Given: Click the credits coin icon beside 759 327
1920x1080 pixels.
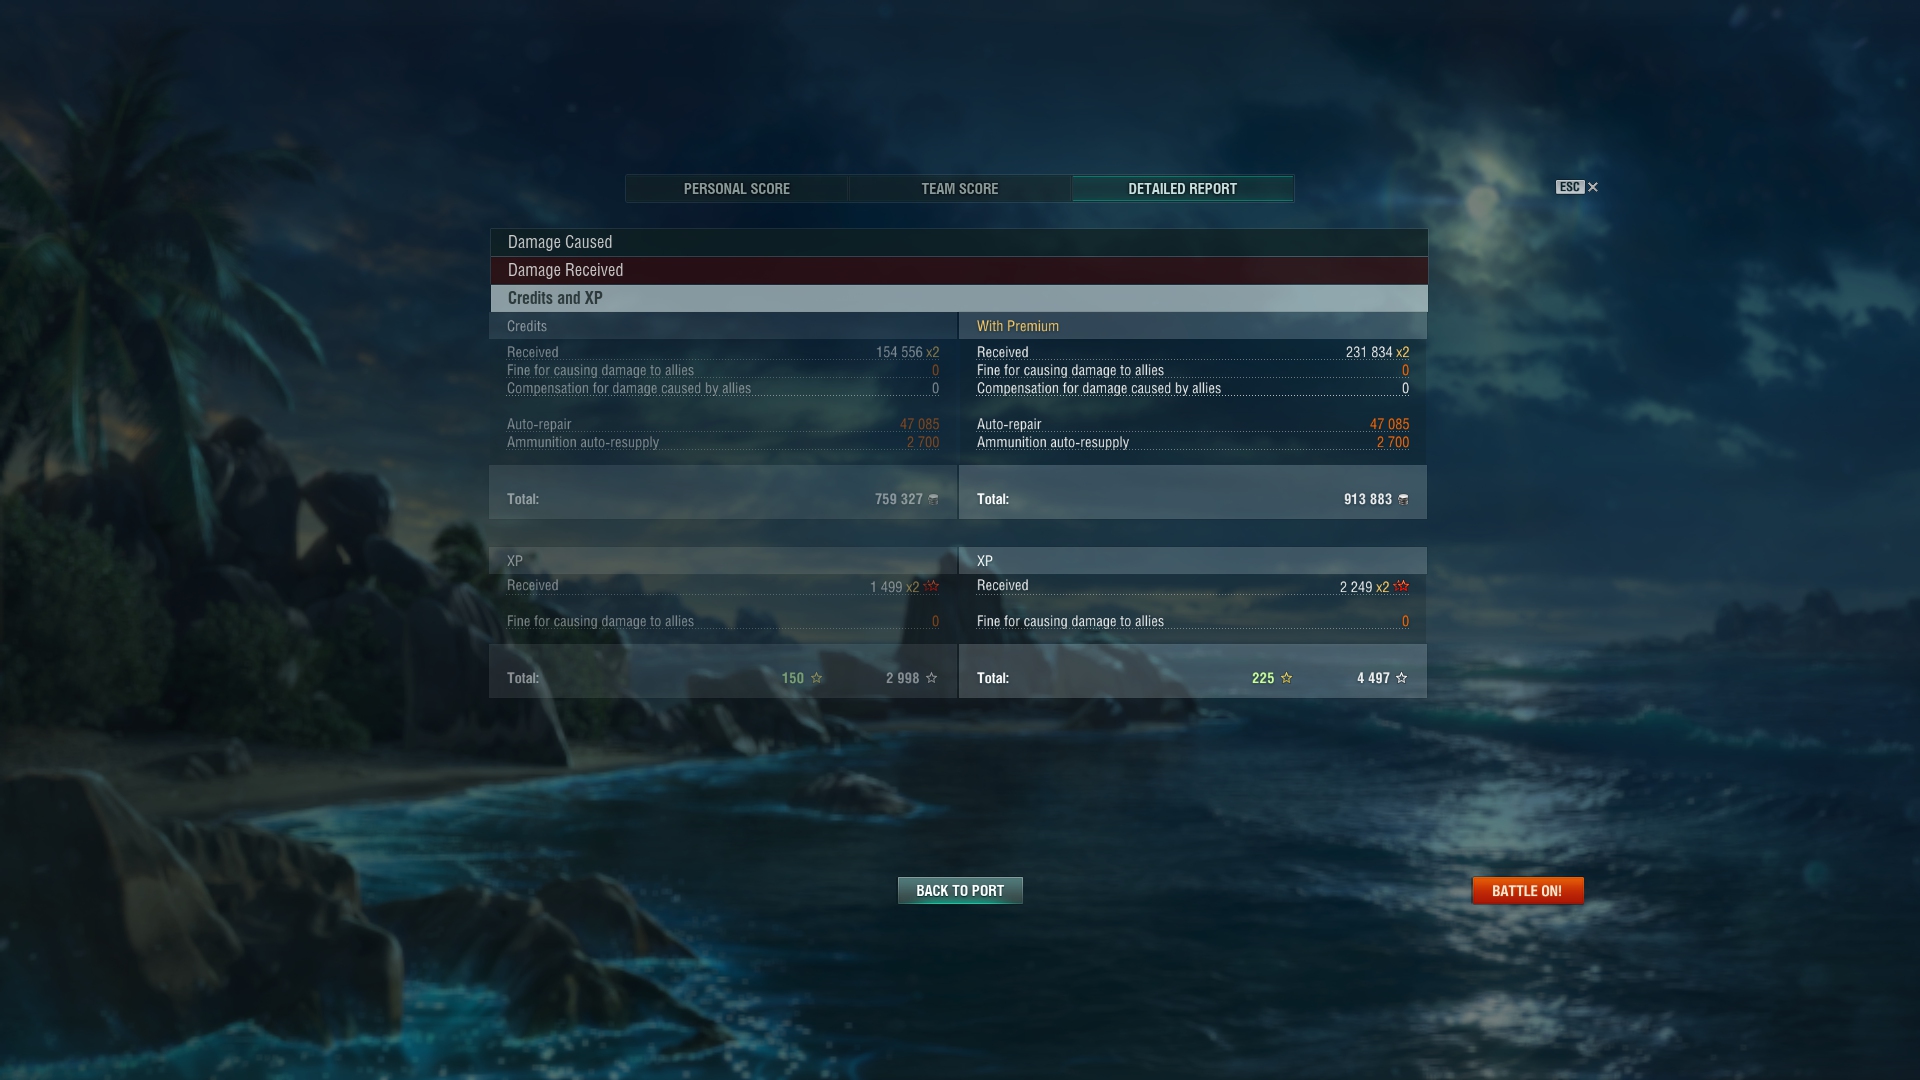Looking at the screenshot, I should [x=933, y=499].
